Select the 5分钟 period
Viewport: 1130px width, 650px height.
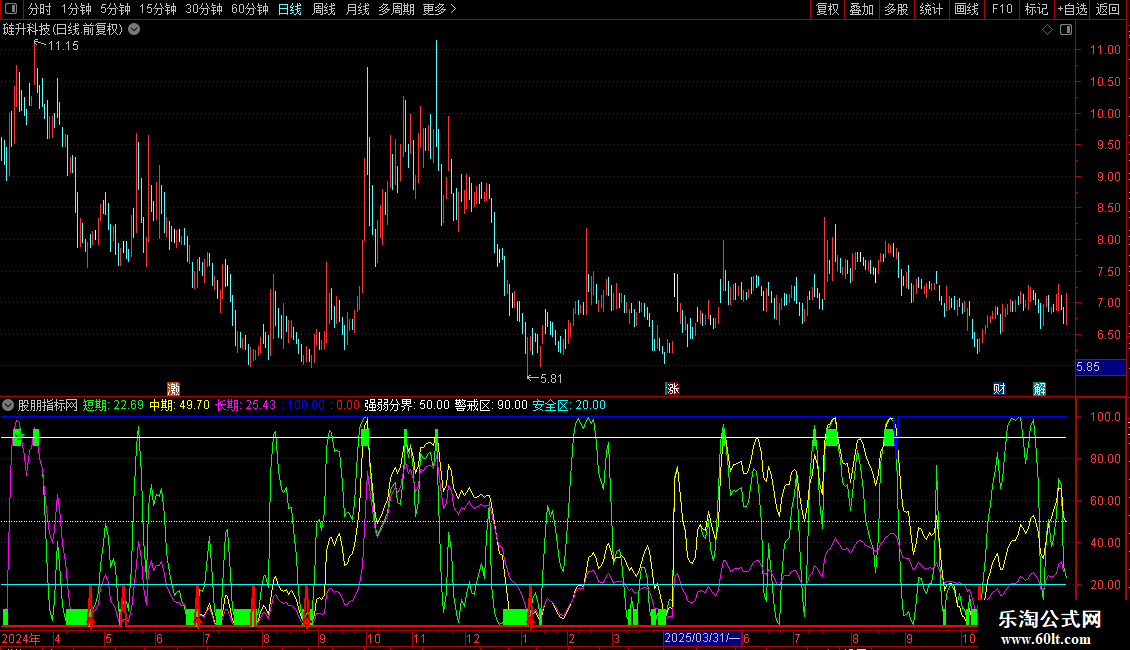pos(115,9)
